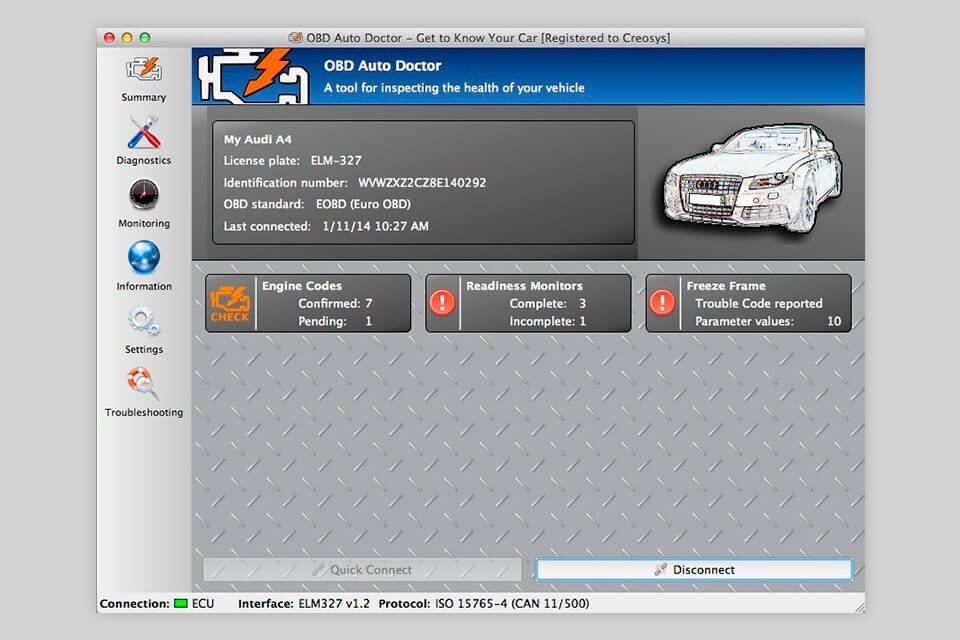The image size is (960, 640).
Task: Open the Information section icon
Action: click(x=142, y=259)
